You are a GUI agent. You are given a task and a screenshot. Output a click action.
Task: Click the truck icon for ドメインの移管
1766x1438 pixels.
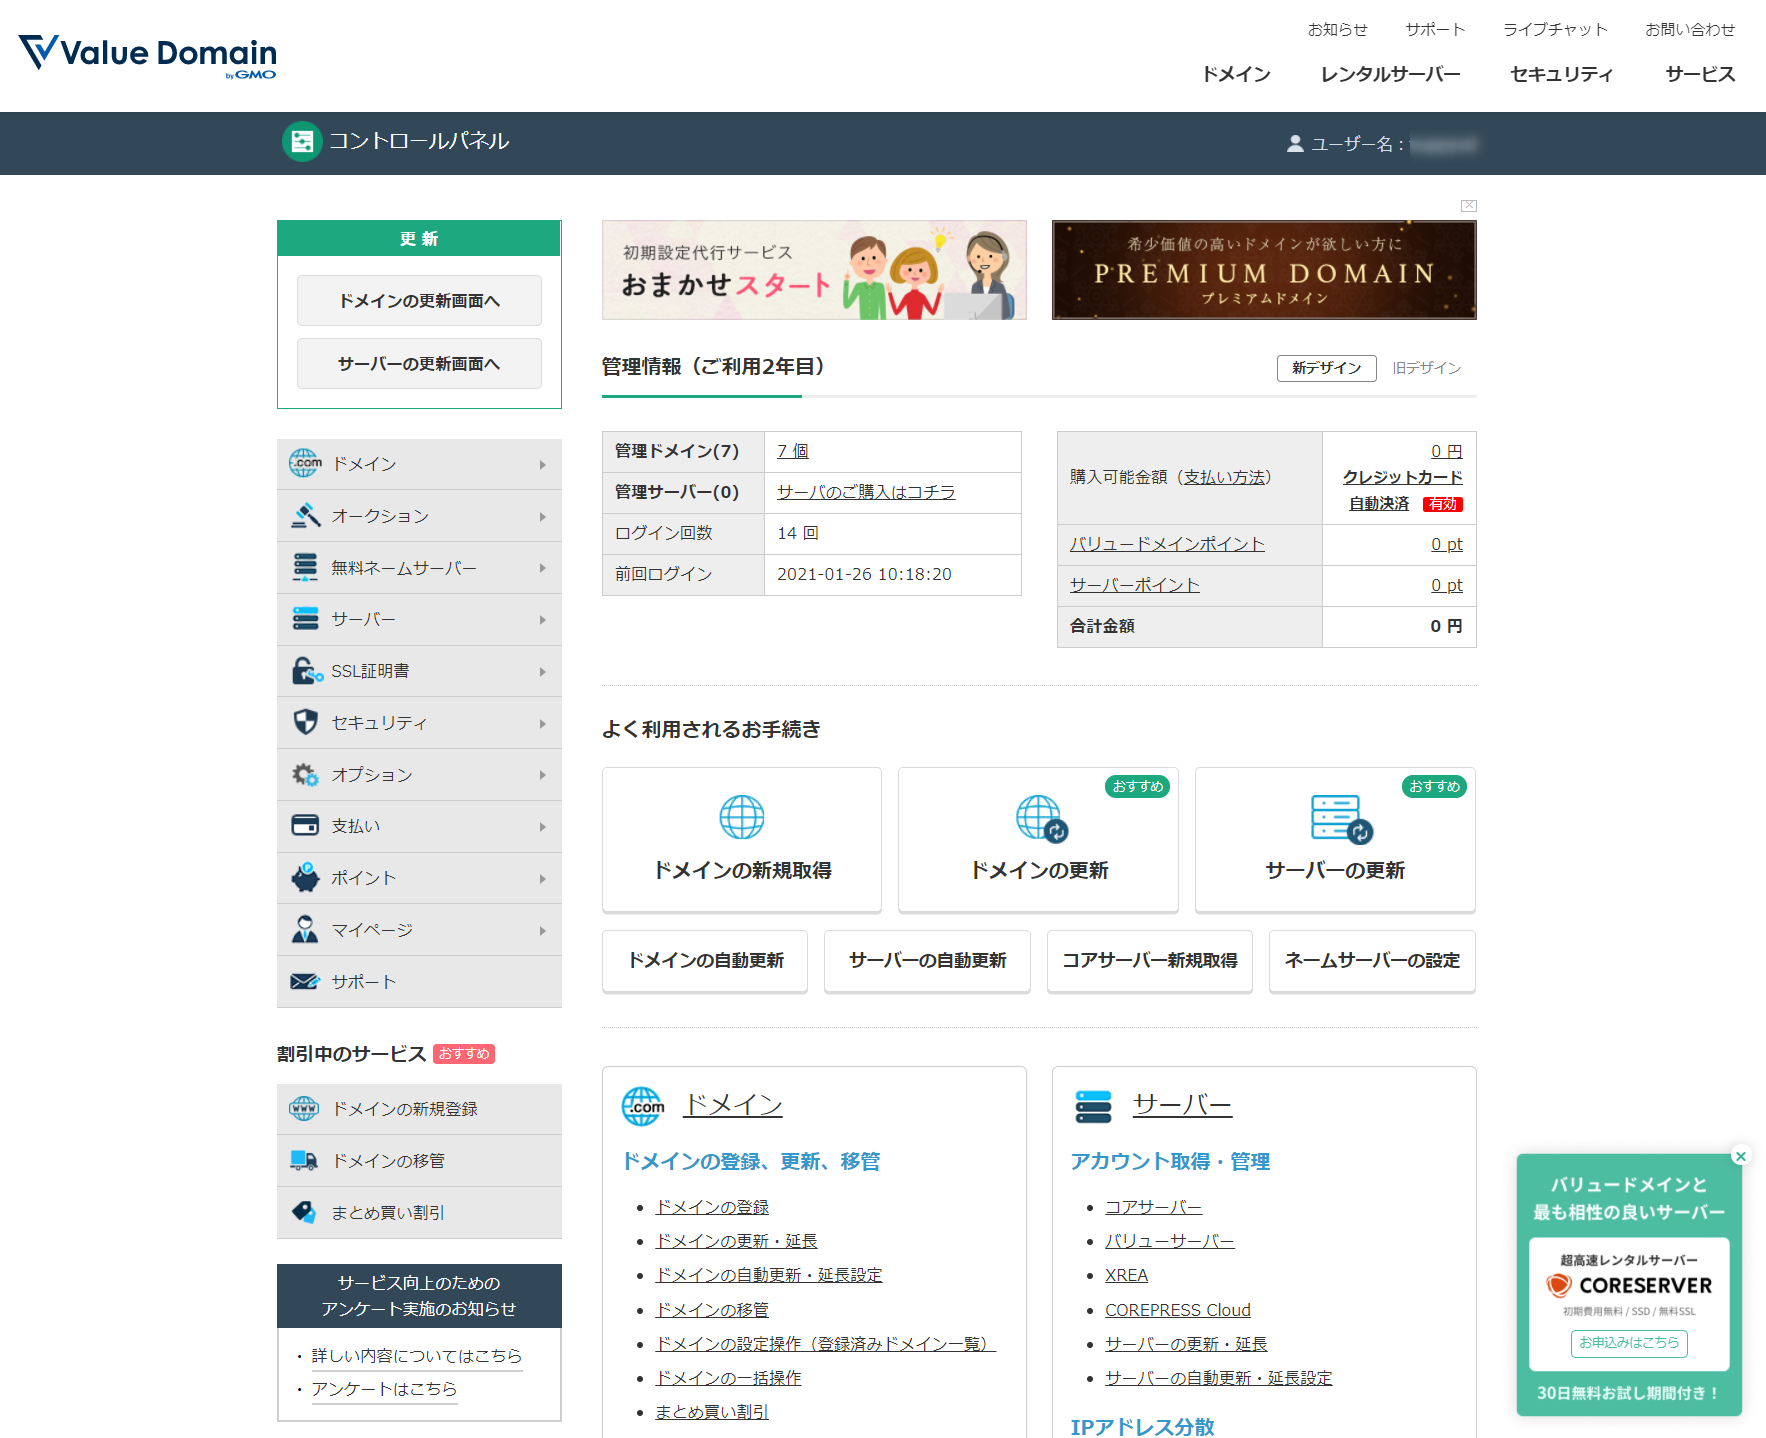click(x=304, y=1160)
